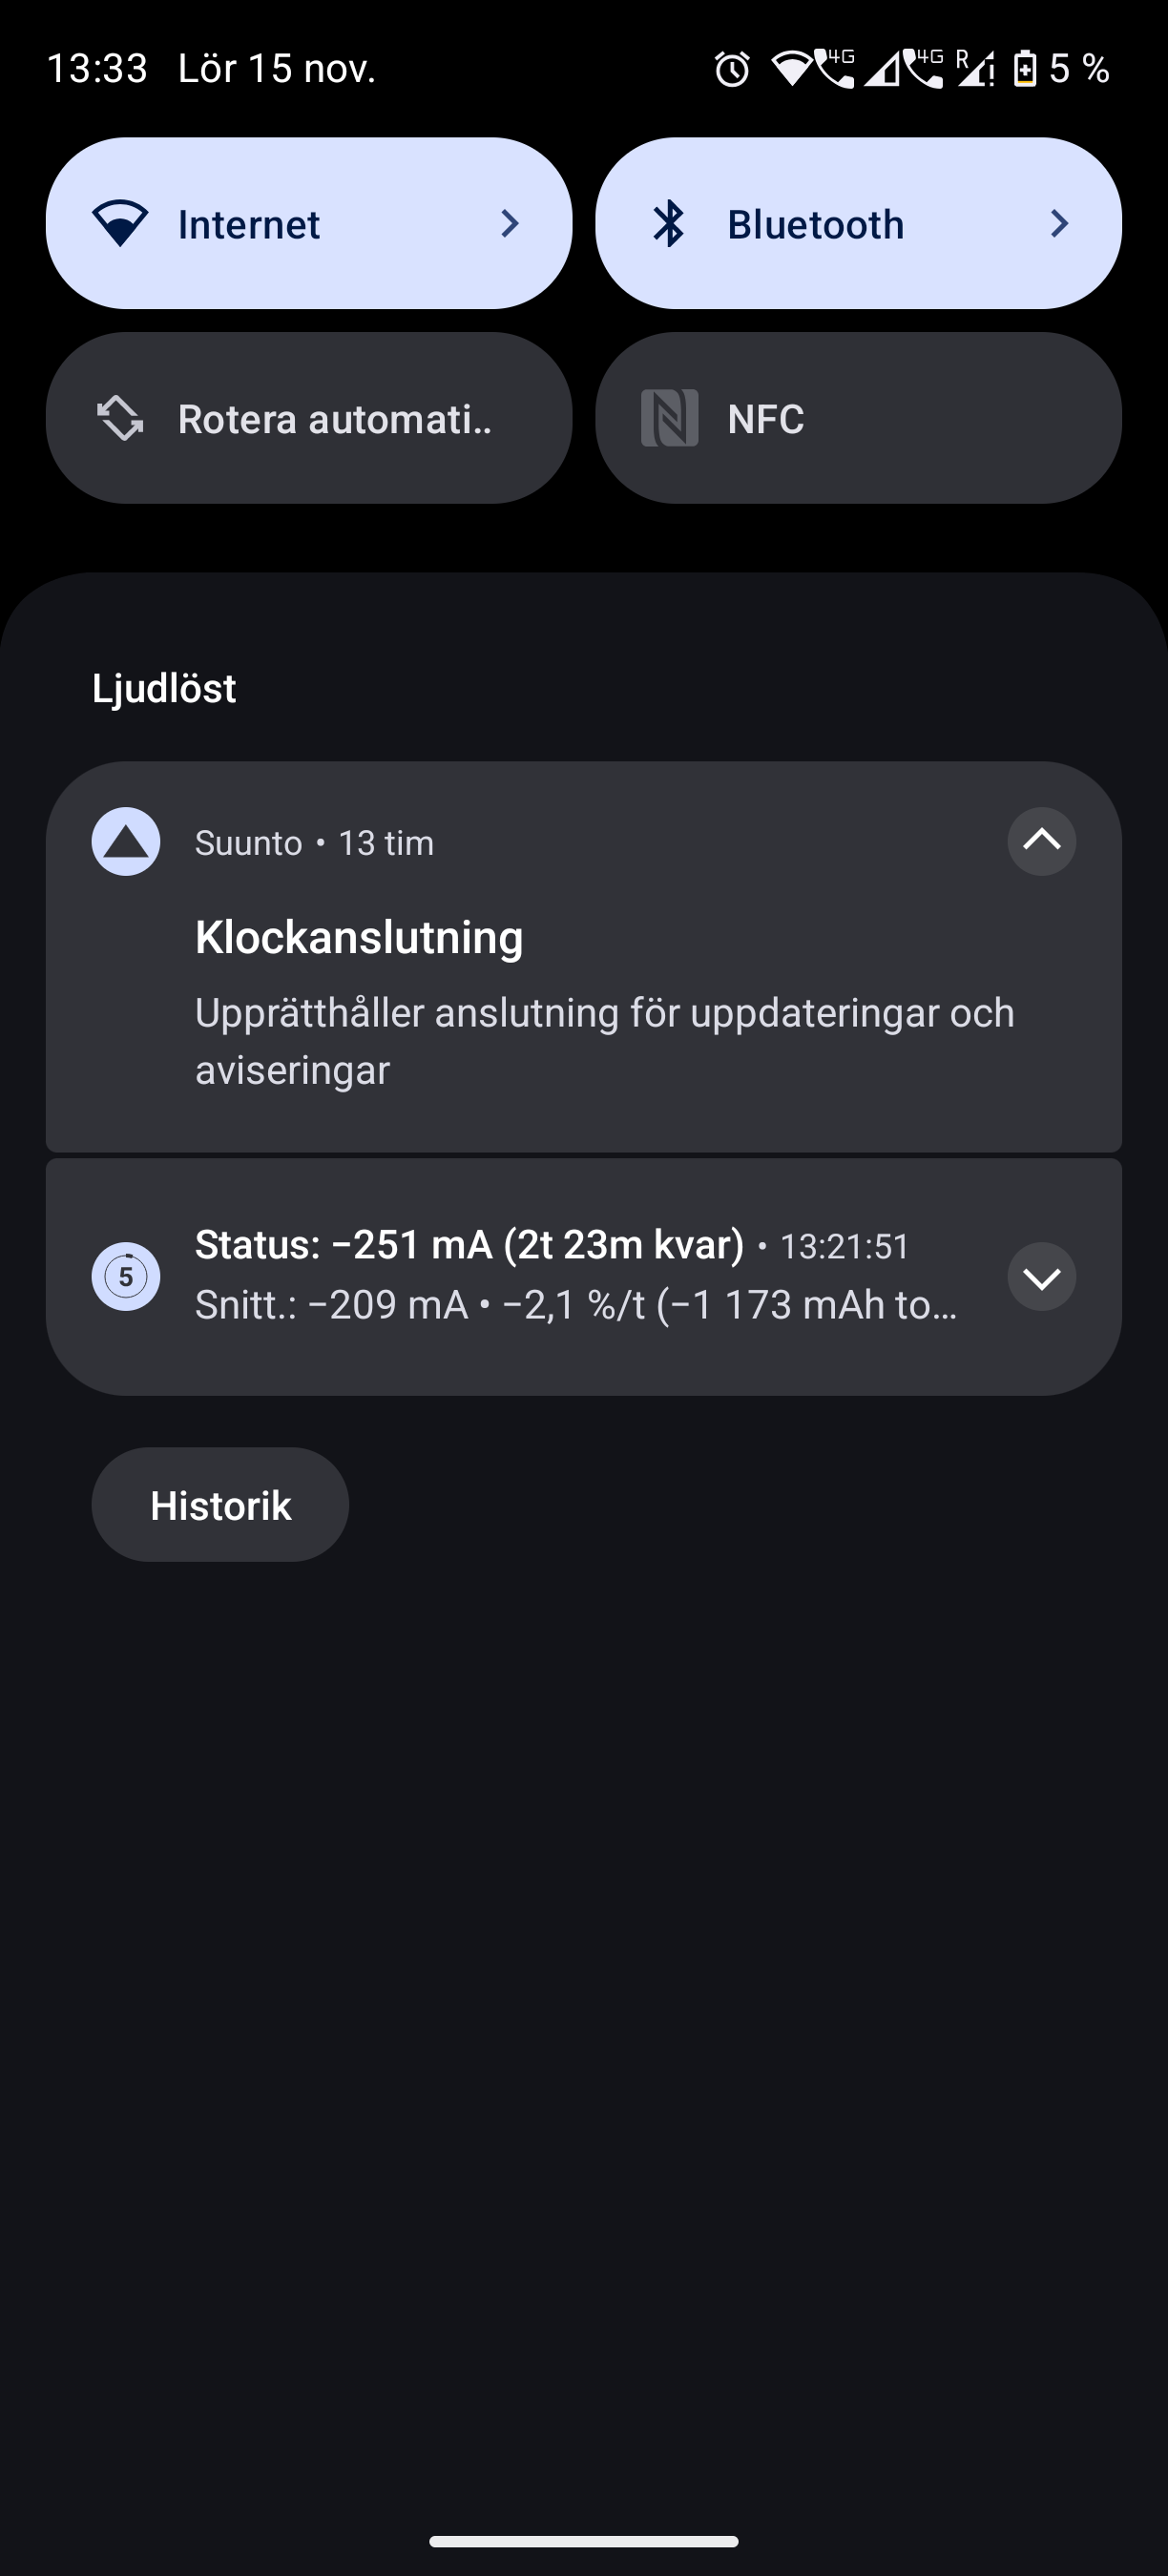Screen dimensions: 1168x2576
Task: Tap the NFC logo icon
Action: click(x=669, y=418)
